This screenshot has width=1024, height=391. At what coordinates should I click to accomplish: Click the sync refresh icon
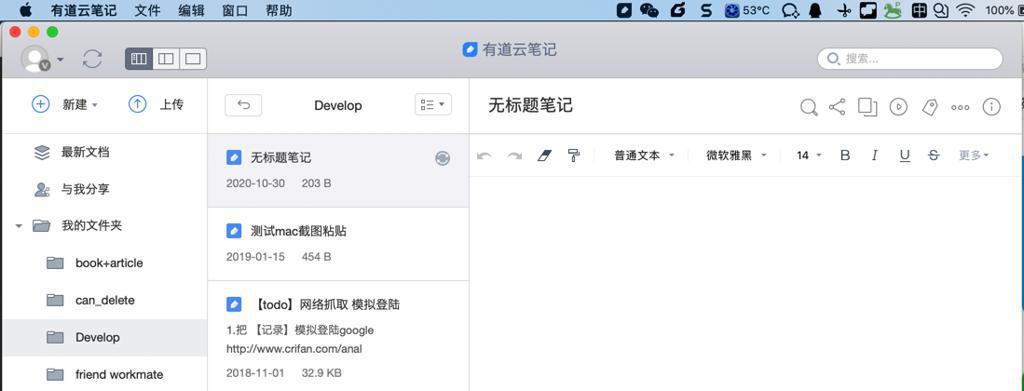click(x=93, y=59)
